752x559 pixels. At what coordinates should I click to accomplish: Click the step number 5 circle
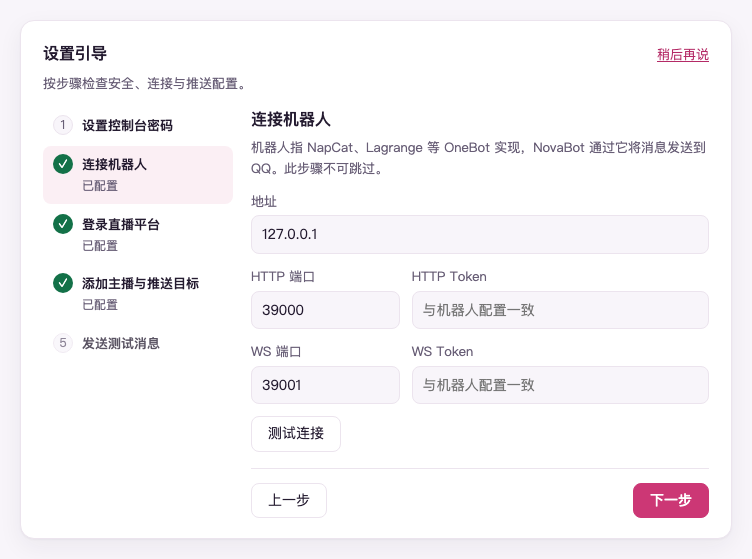(63, 343)
